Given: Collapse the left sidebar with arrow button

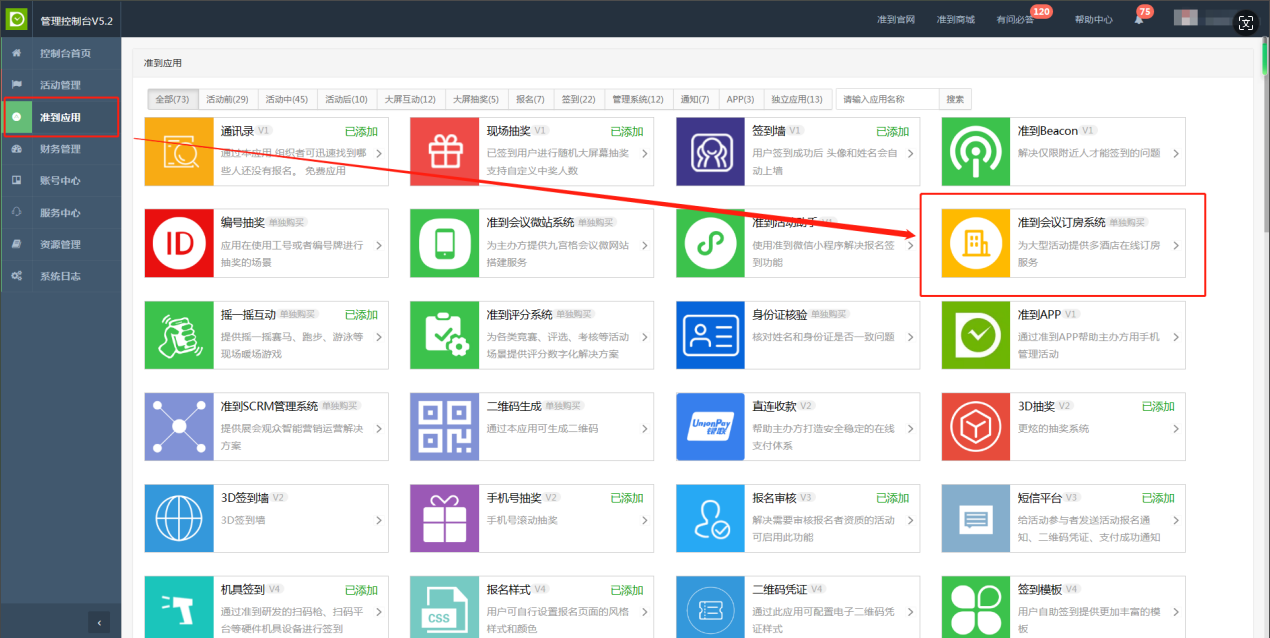Looking at the screenshot, I should click(98, 623).
